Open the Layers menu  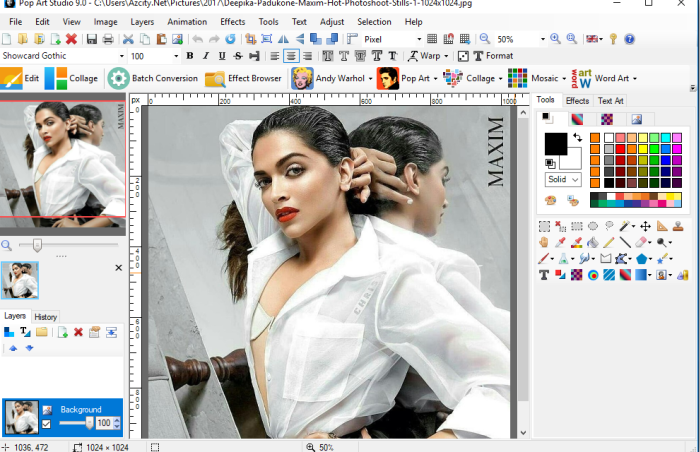[x=142, y=22]
